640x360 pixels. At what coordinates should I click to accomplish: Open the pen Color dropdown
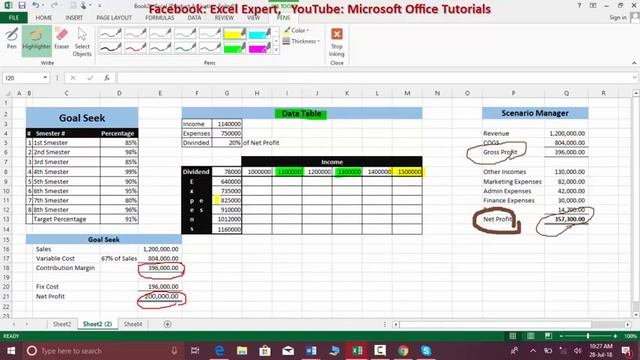click(296, 30)
